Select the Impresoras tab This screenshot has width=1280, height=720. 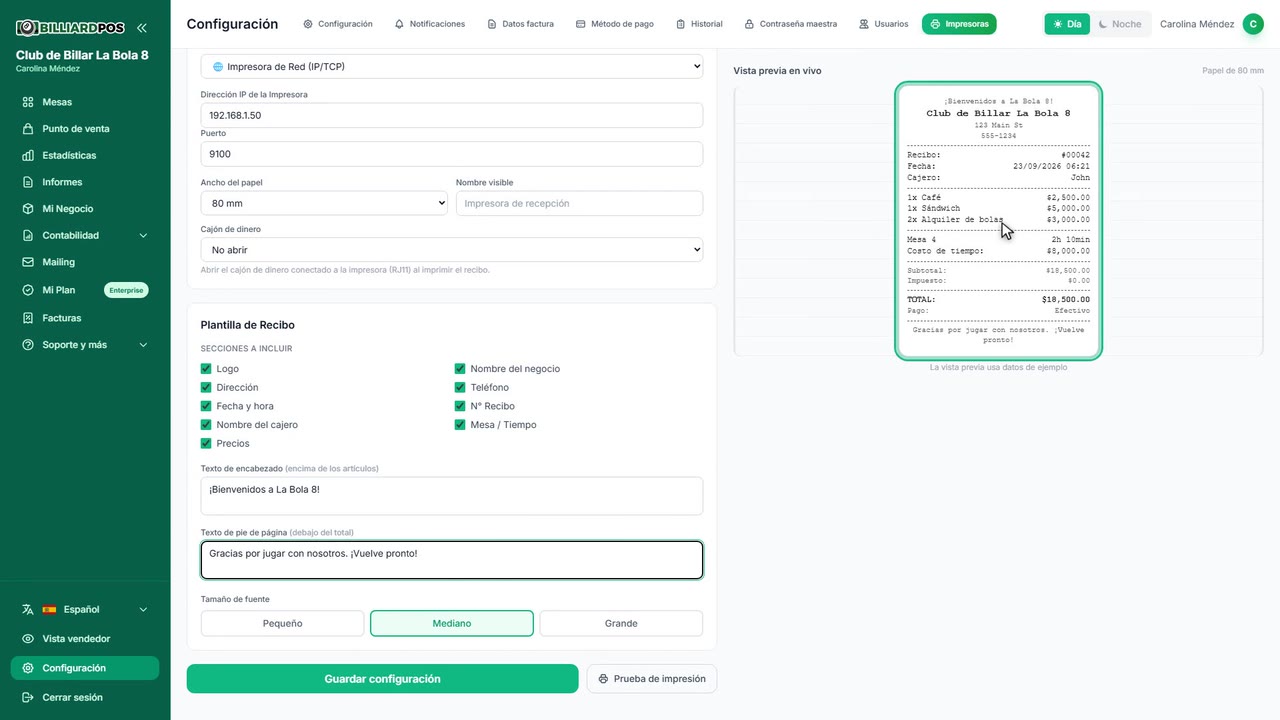959,24
